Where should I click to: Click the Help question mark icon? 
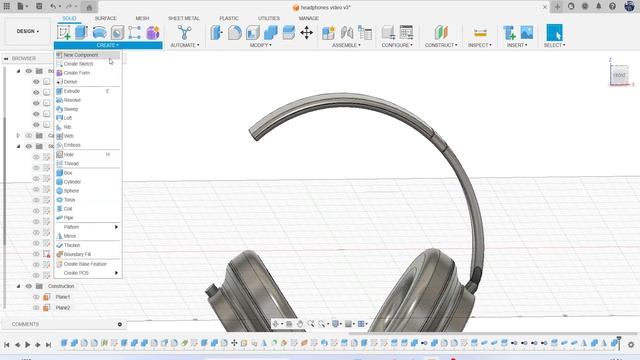[x=612, y=7]
